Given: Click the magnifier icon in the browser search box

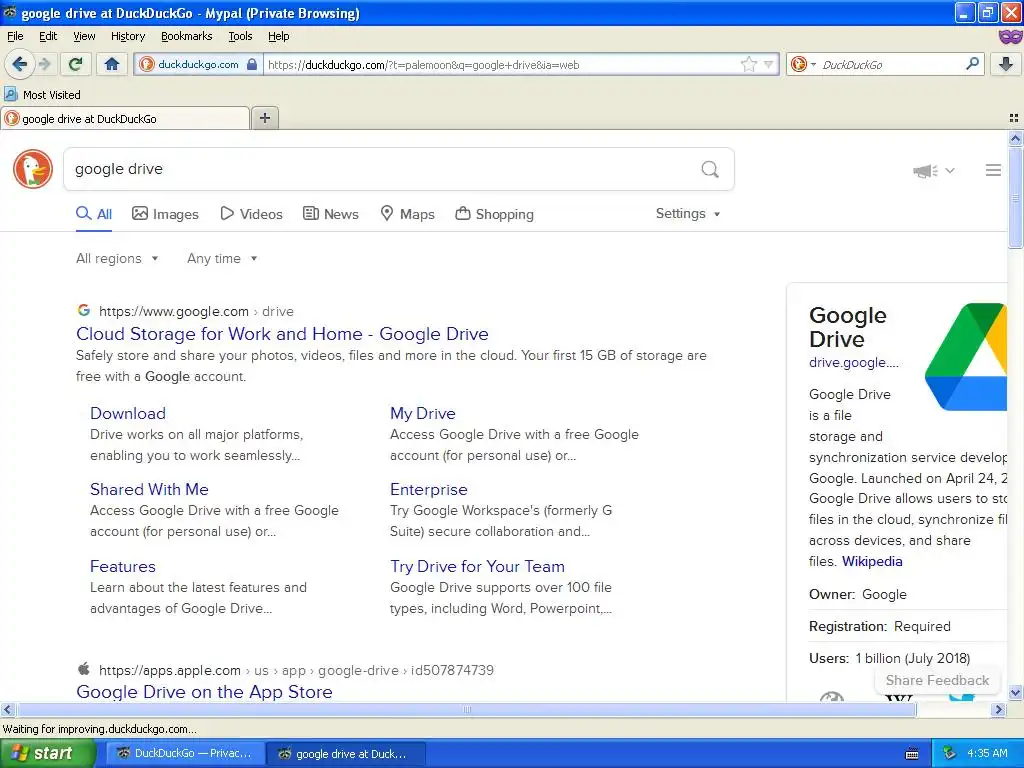Looking at the screenshot, I should coord(972,64).
